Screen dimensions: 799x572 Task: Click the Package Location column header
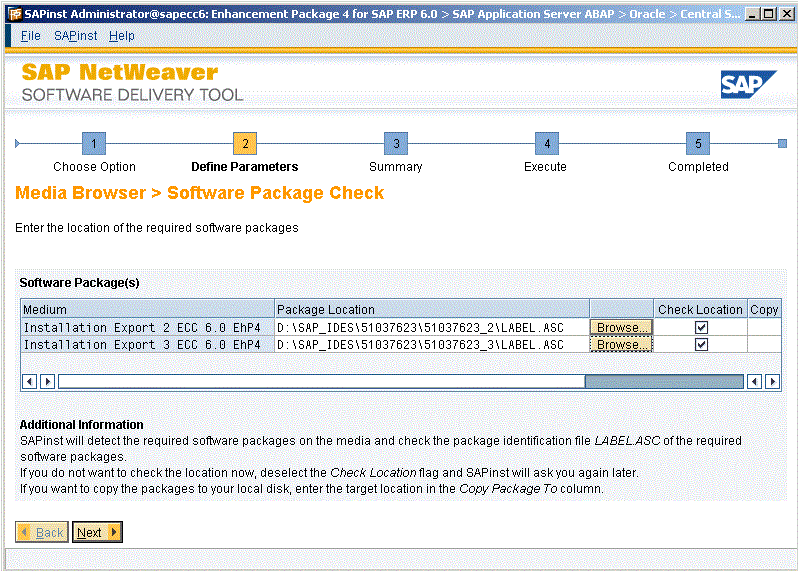430,309
